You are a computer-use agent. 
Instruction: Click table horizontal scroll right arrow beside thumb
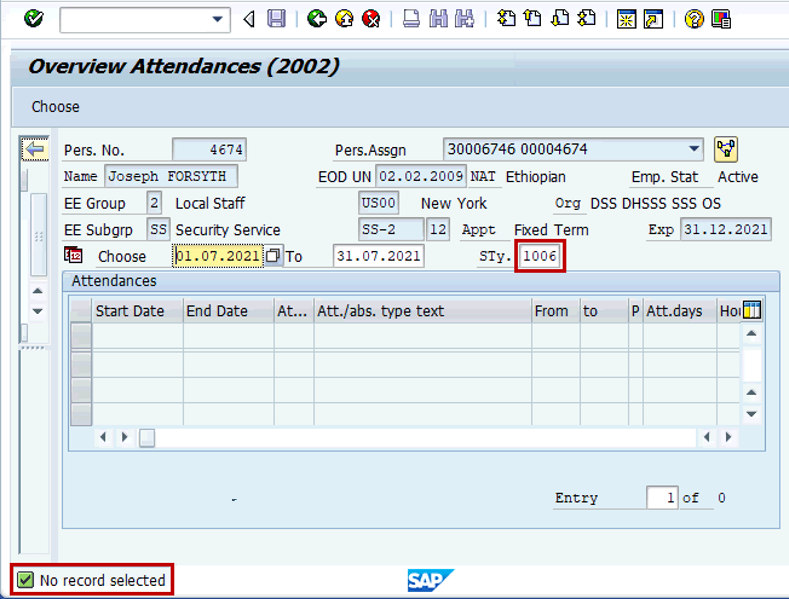click(x=125, y=437)
